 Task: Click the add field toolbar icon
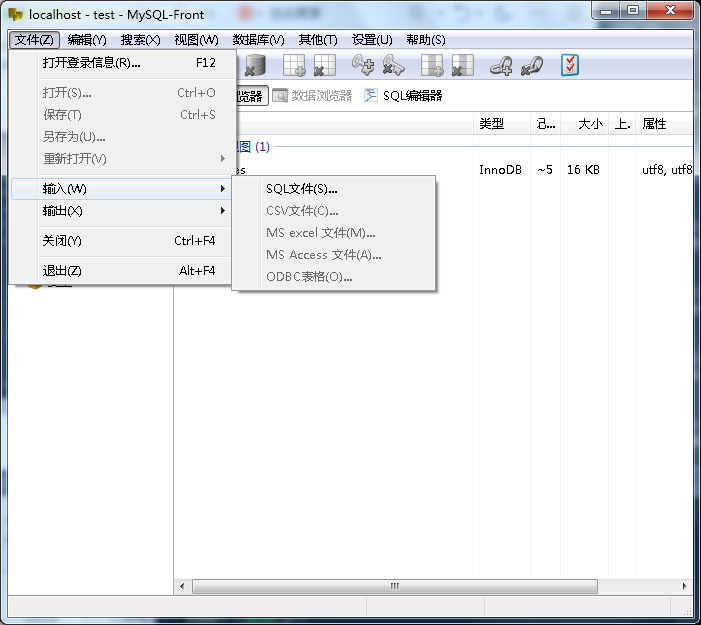pyautogui.click(x=432, y=66)
